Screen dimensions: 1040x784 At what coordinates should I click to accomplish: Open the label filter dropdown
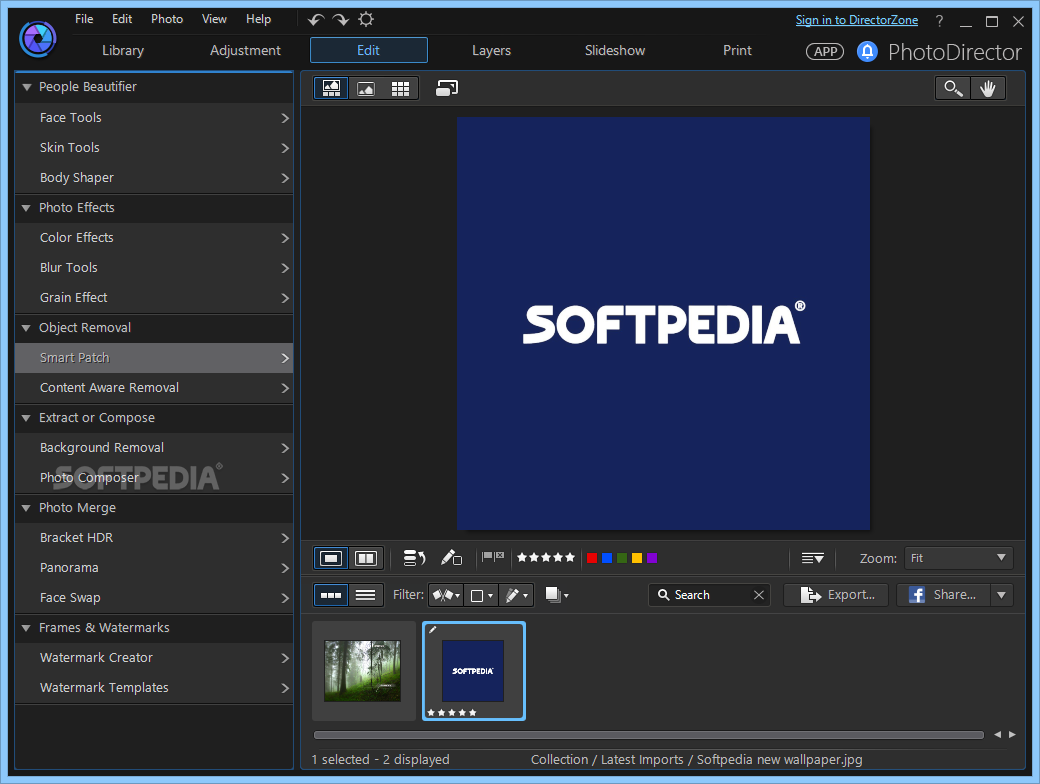(x=481, y=595)
